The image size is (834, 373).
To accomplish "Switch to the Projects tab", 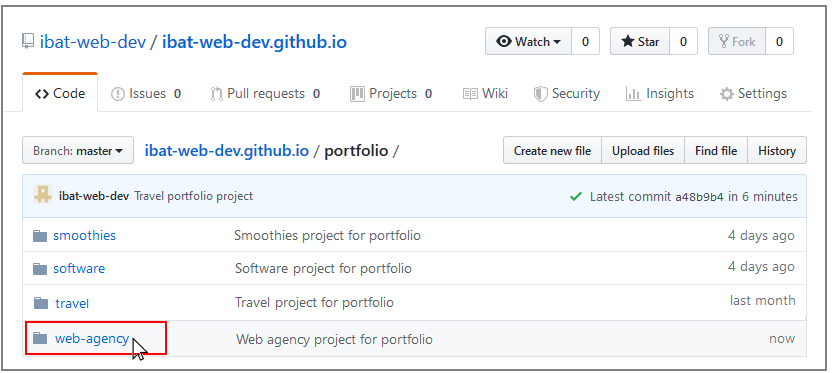I will click(391, 94).
